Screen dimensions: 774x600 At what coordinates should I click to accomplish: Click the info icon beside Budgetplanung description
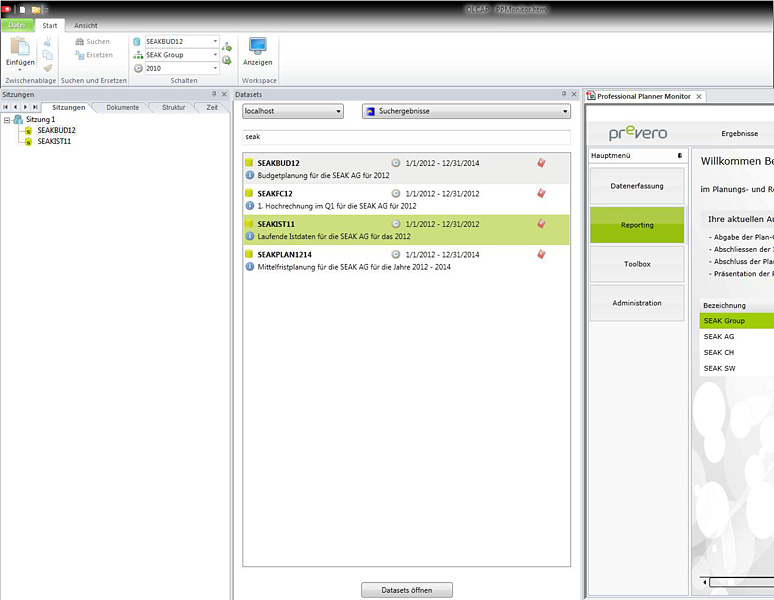click(250, 175)
